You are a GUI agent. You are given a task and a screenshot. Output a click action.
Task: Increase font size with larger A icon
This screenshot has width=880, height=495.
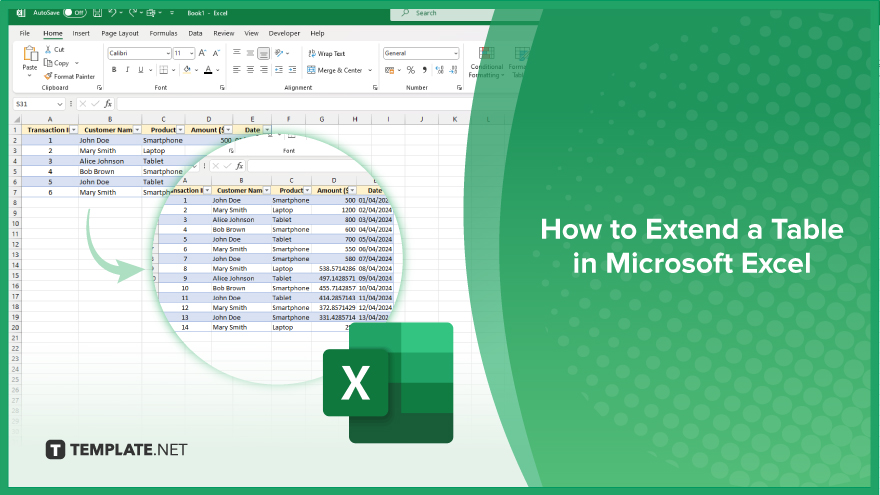tap(203, 53)
